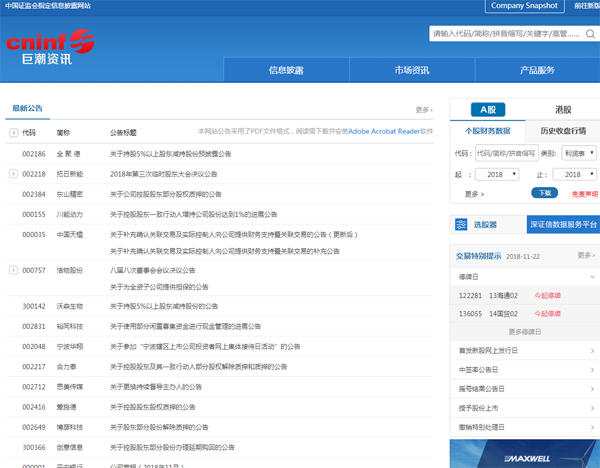Click the date 2018-11-22
The height and width of the screenshot is (468, 600).
click(523, 256)
